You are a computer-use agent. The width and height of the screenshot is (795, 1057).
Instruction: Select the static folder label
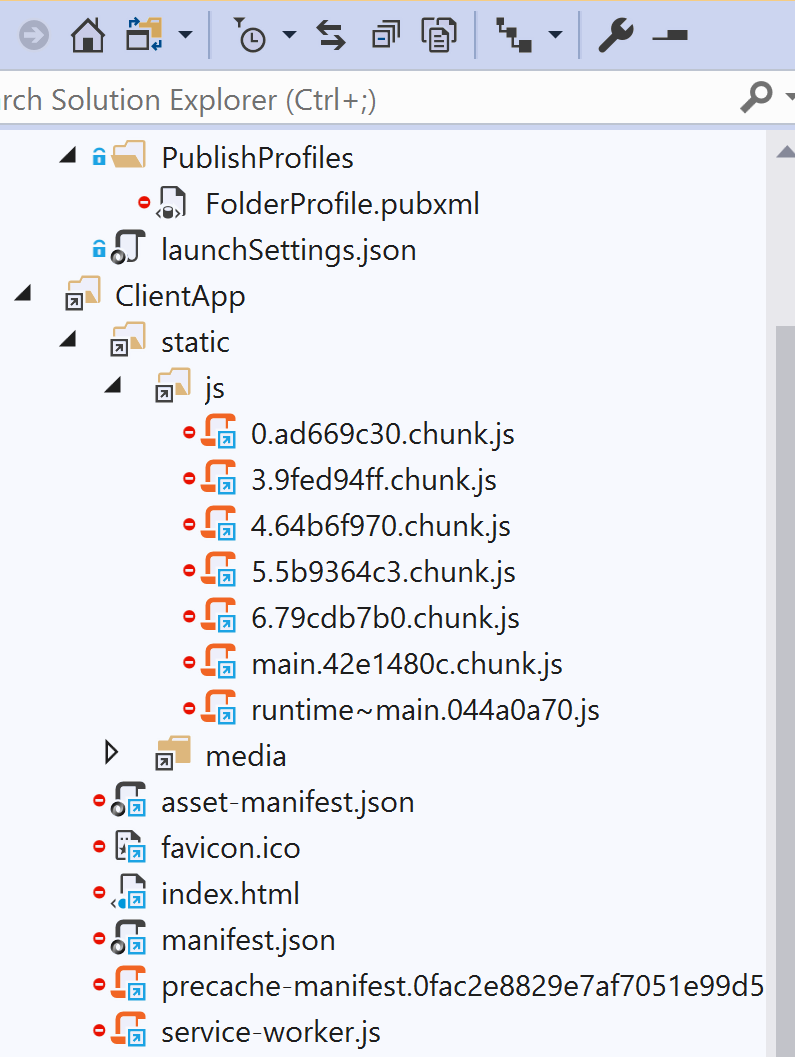[196, 342]
